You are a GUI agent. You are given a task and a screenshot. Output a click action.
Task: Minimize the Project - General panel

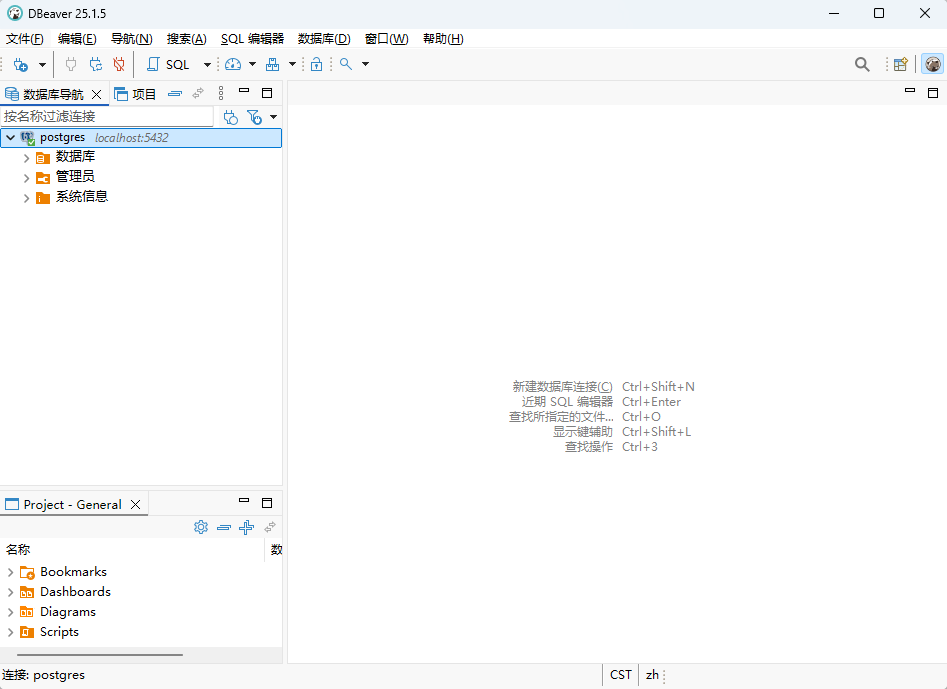[244, 501]
